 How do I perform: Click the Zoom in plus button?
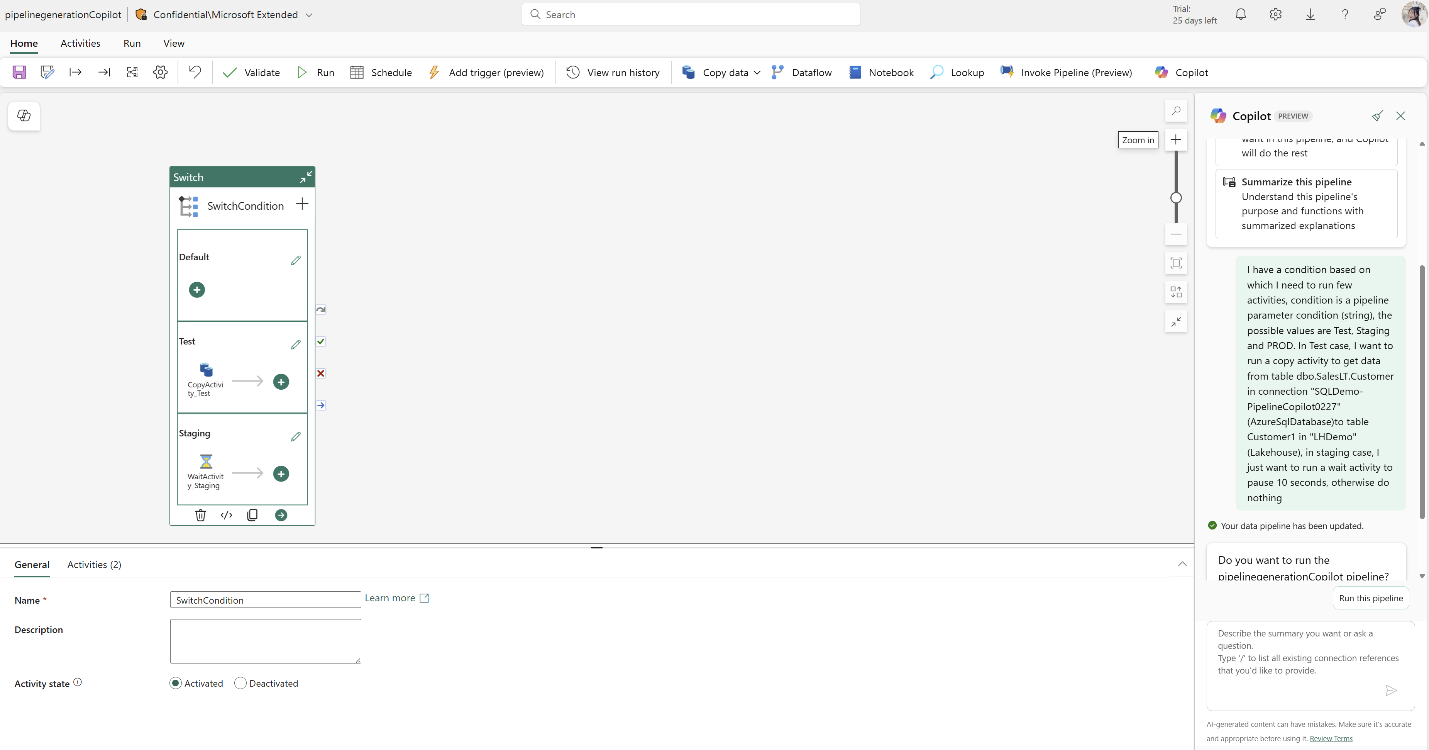coord(1176,140)
